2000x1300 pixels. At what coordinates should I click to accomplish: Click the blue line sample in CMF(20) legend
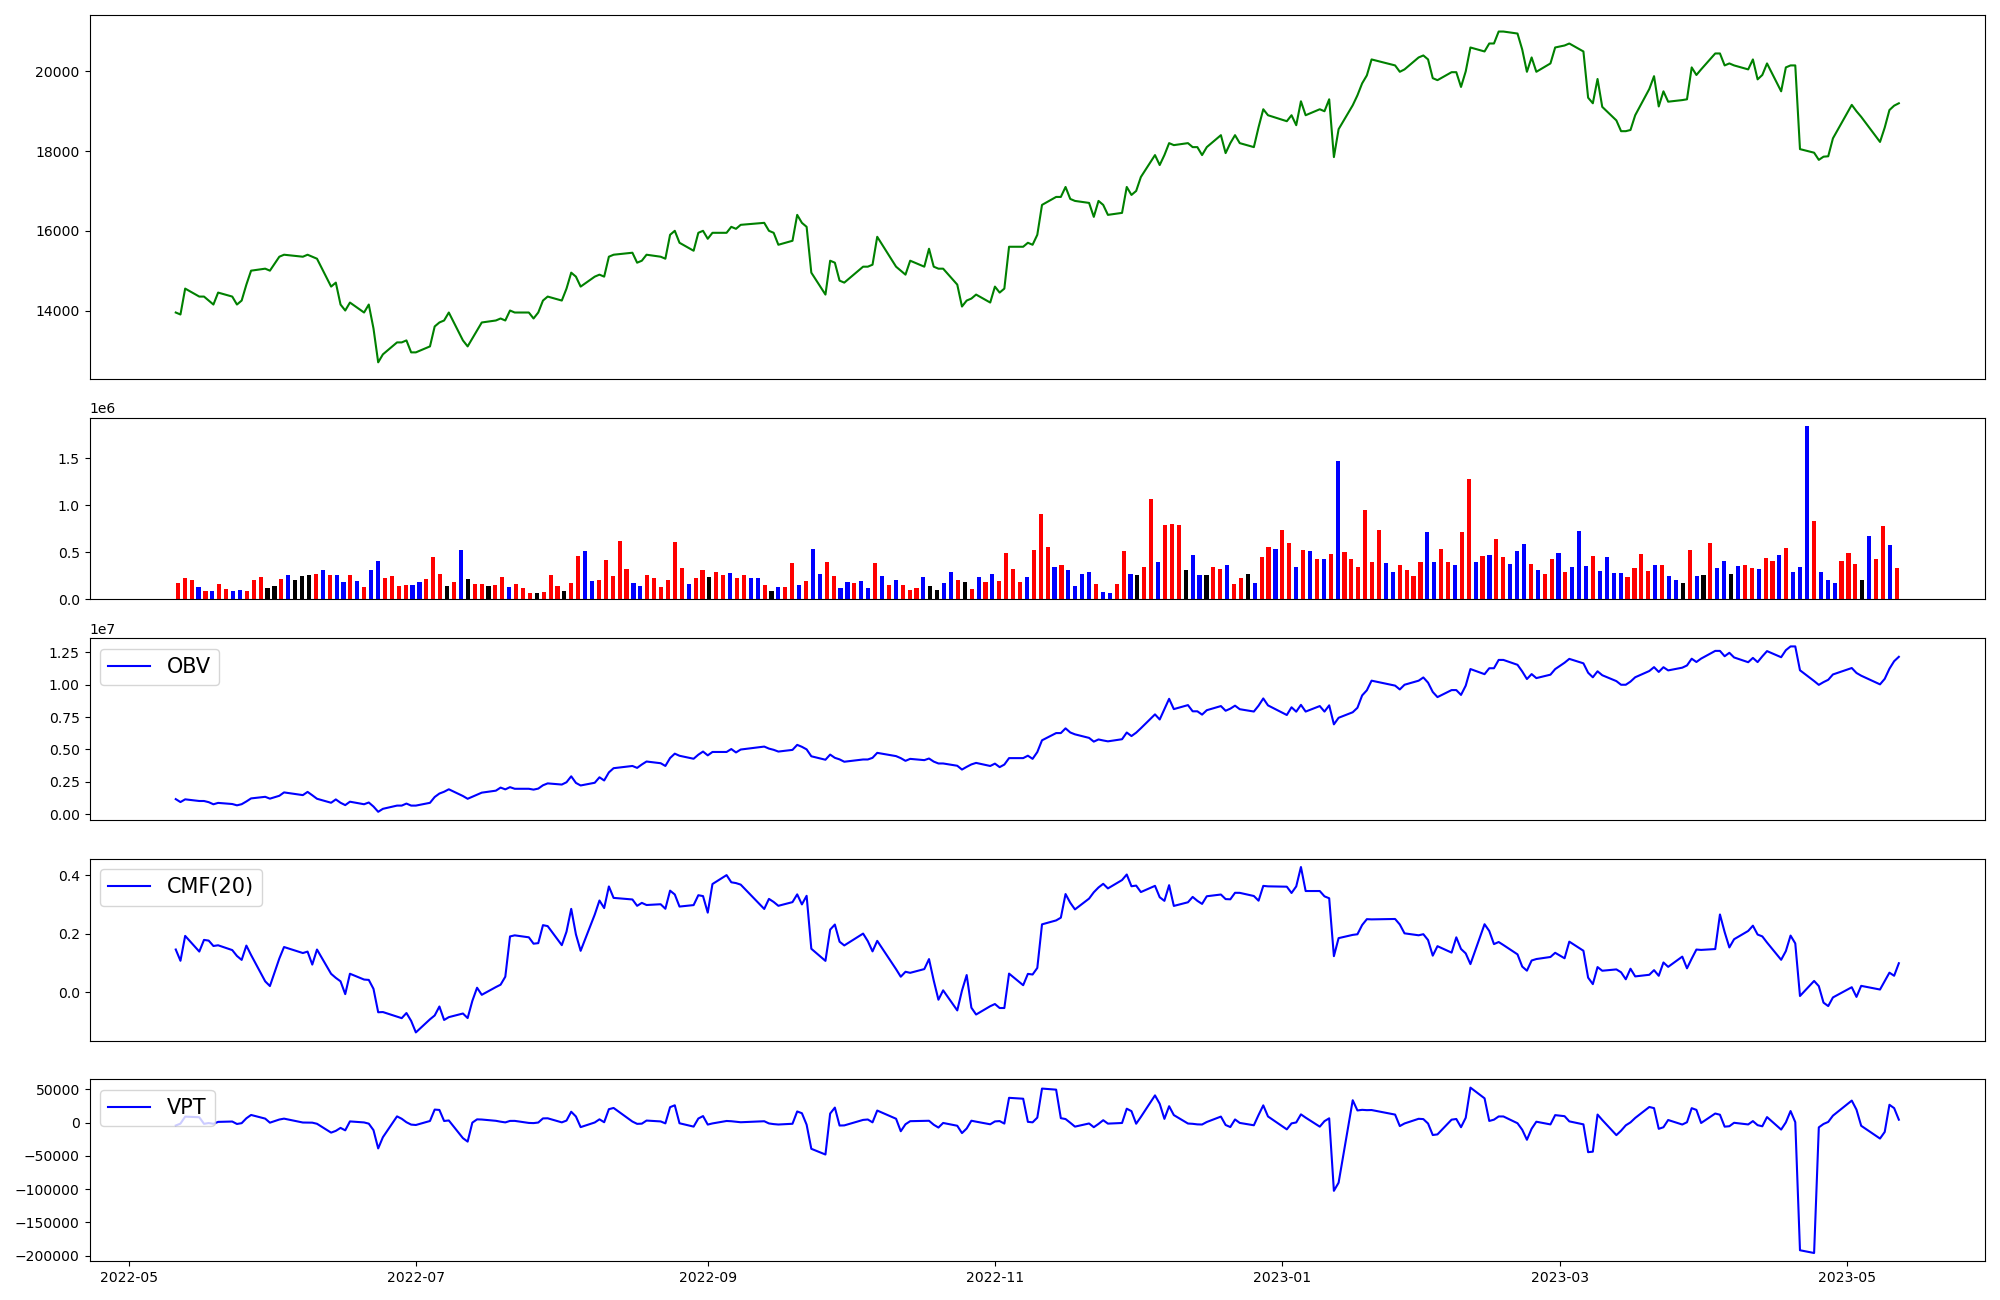pyautogui.click(x=129, y=887)
